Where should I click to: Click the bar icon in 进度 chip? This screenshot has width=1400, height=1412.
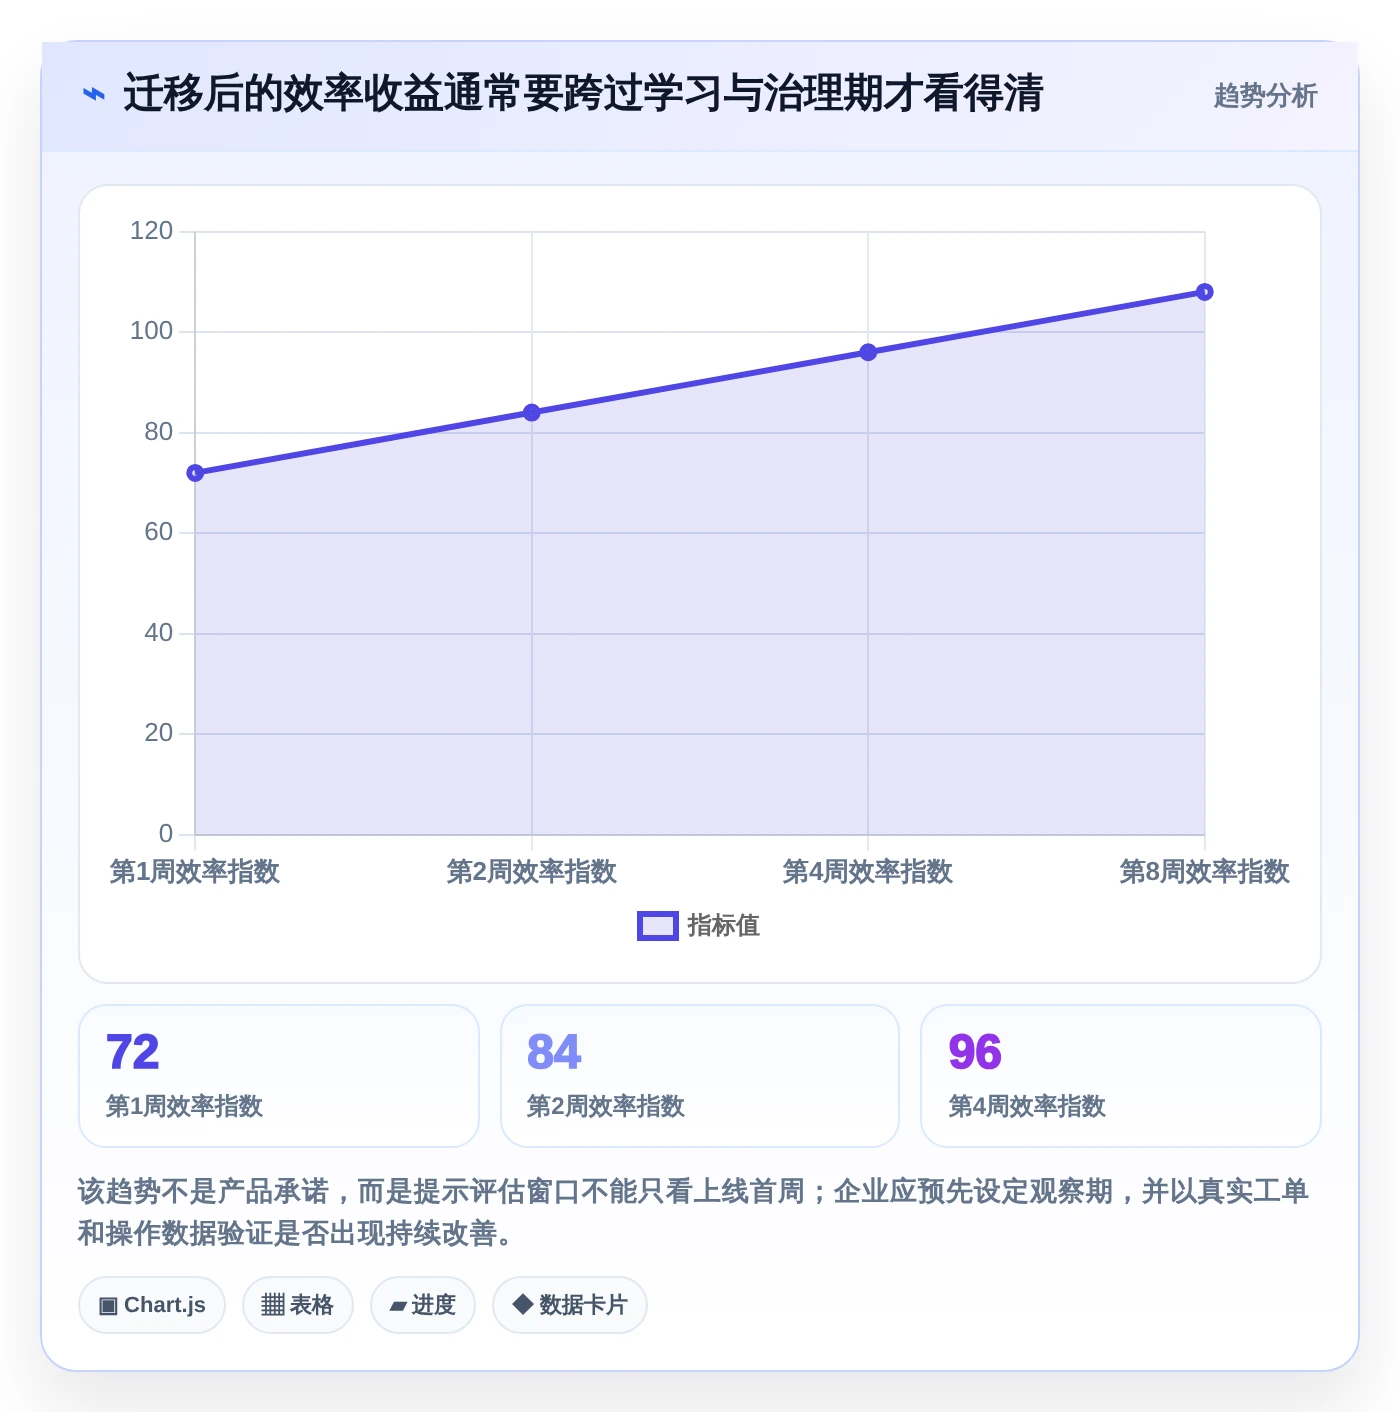[398, 1306]
